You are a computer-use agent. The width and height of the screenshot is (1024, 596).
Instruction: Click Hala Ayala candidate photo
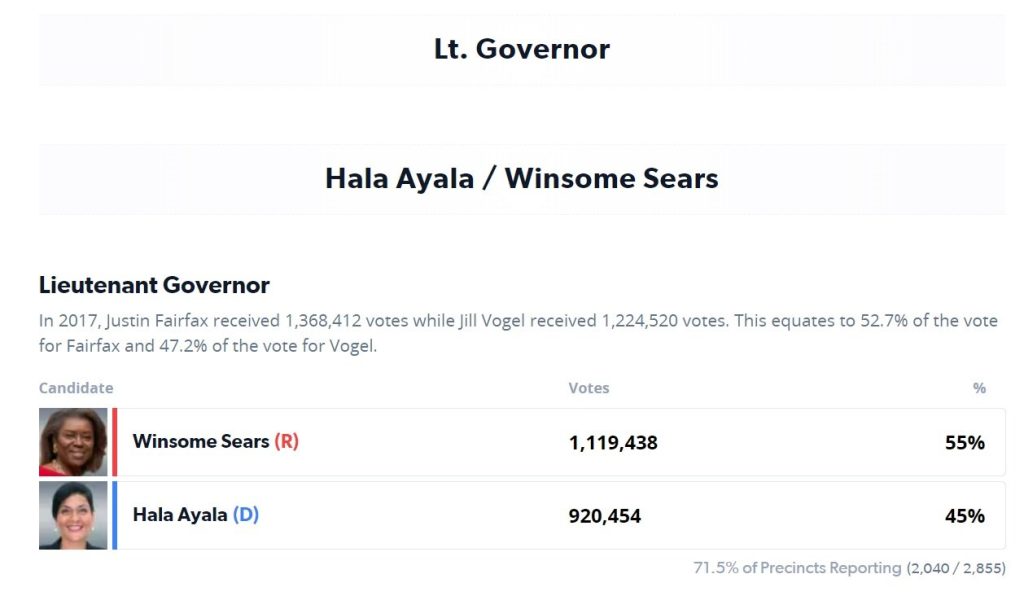[x=73, y=516]
